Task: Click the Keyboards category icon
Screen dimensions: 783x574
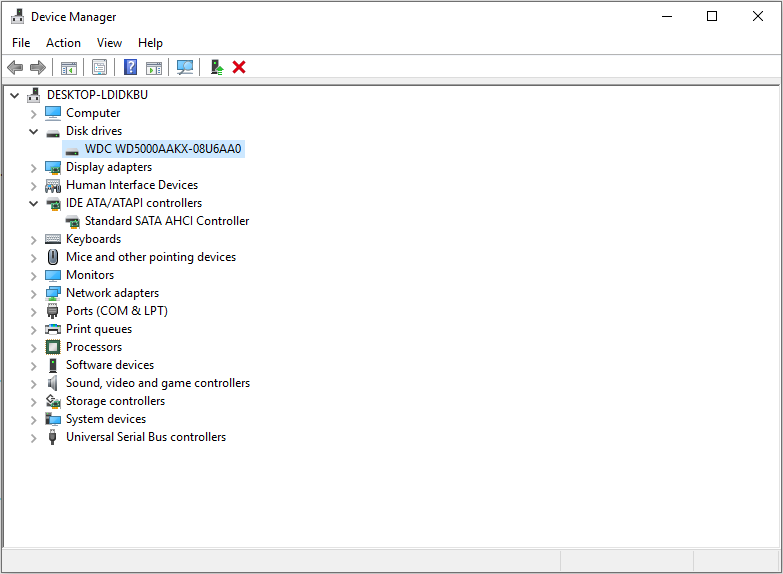Action: 53,239
